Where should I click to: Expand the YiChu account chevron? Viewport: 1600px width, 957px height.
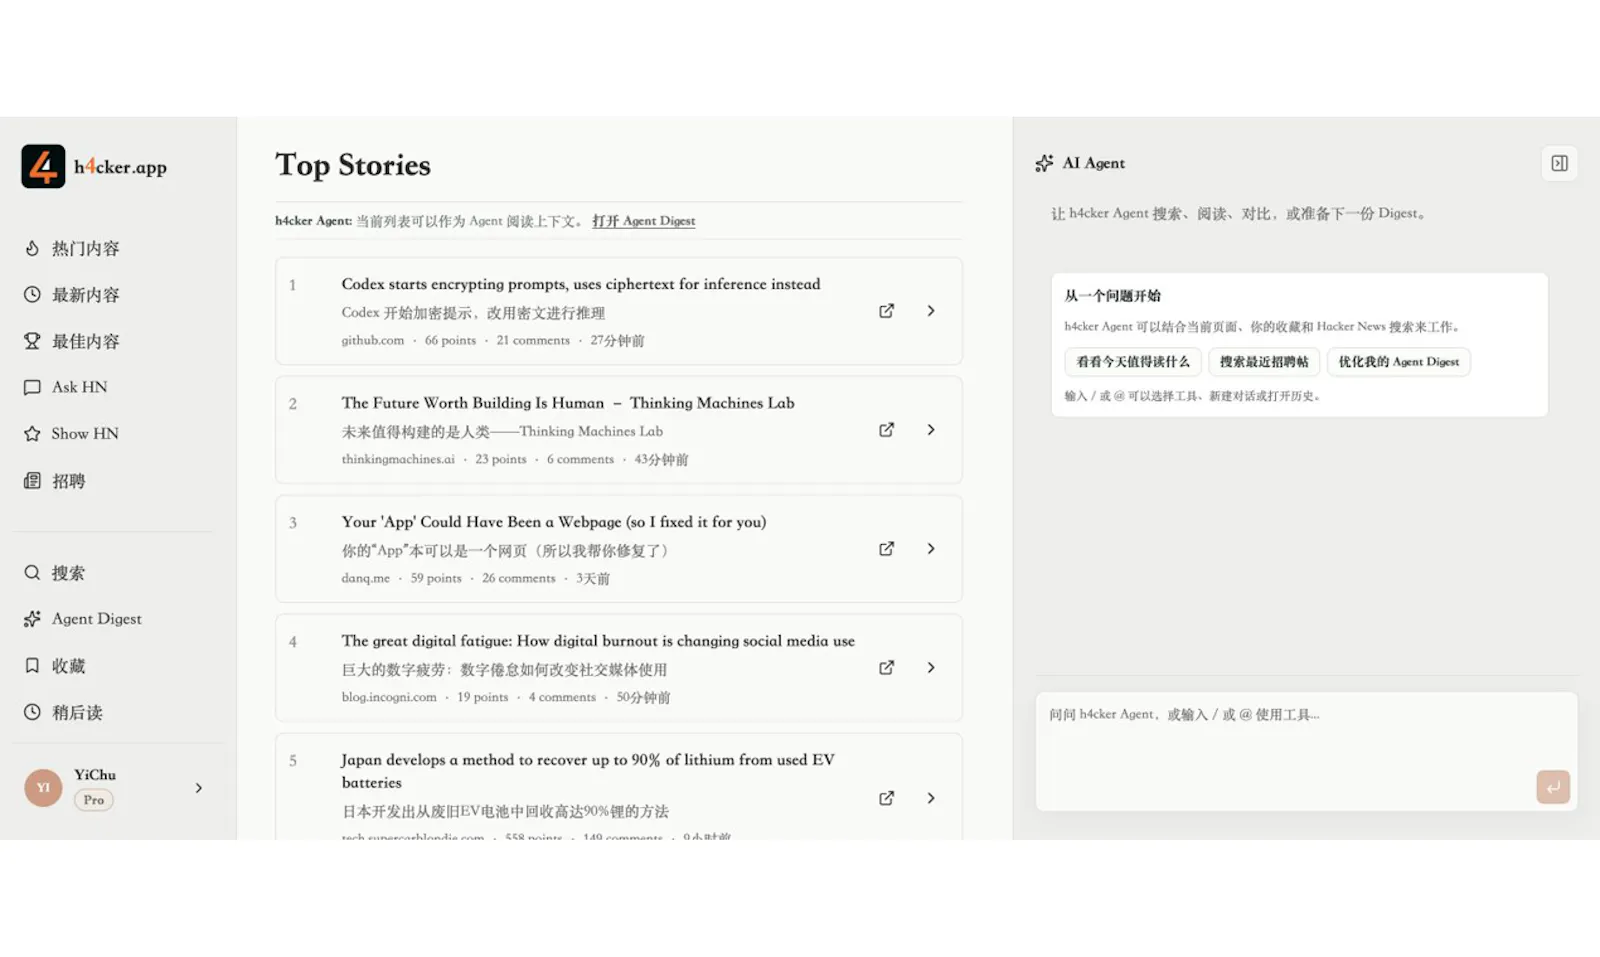coord(199,788)
